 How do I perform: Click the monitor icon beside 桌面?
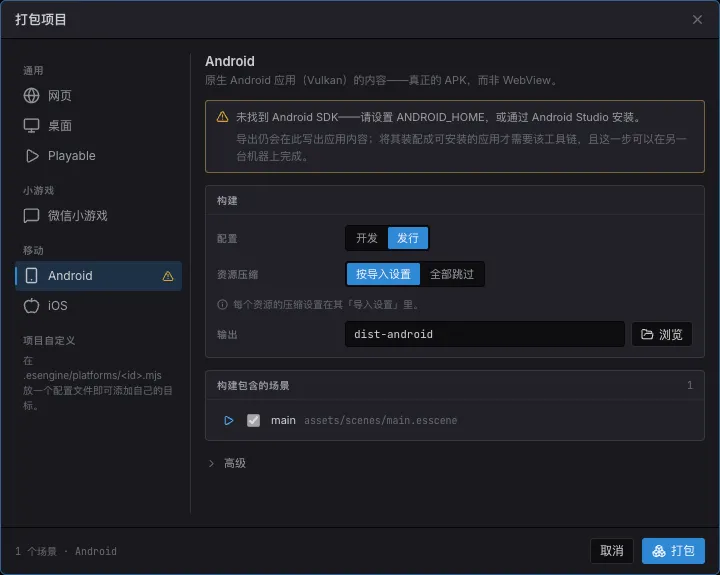click(x=31, y=125)
